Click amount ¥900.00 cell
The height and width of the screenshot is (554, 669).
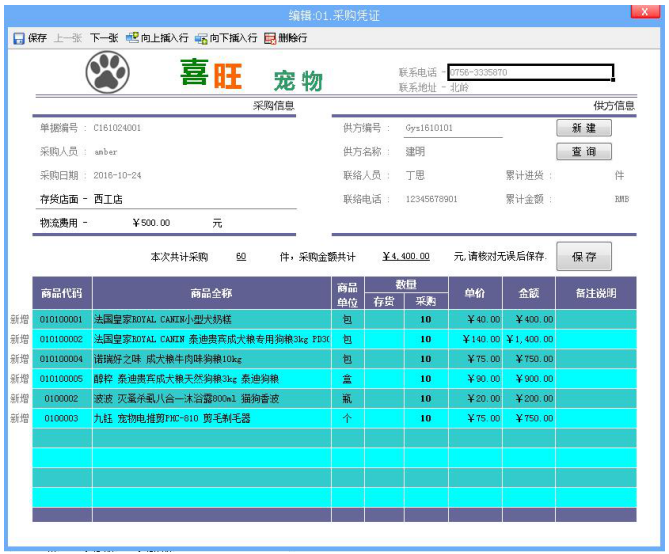pyautogui.click(x=529, y=379)
